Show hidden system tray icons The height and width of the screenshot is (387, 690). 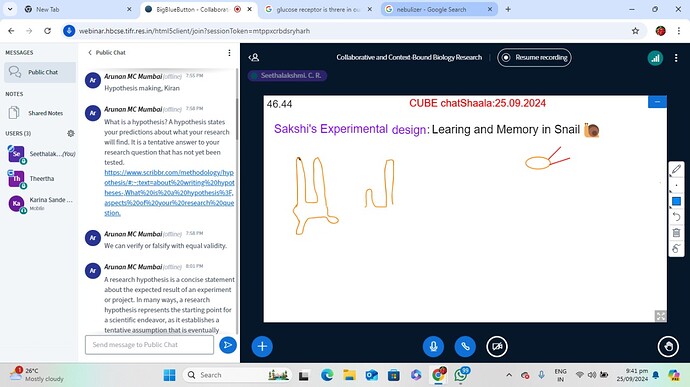click(509, 375)
